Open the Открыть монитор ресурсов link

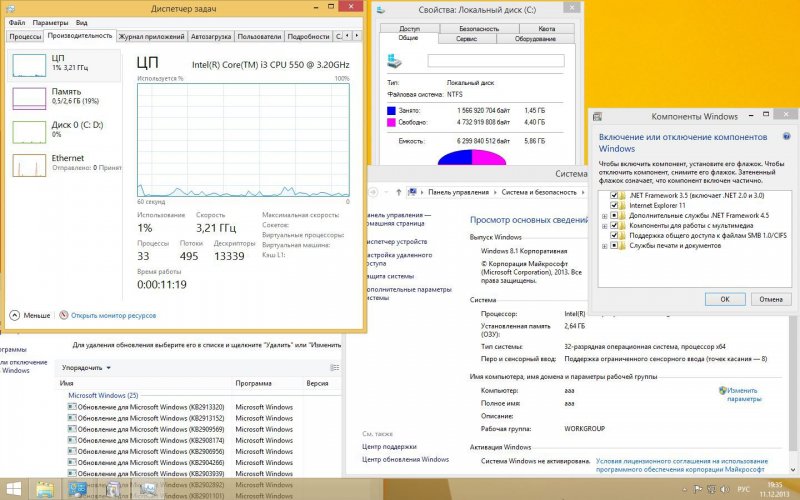(113, 315)
